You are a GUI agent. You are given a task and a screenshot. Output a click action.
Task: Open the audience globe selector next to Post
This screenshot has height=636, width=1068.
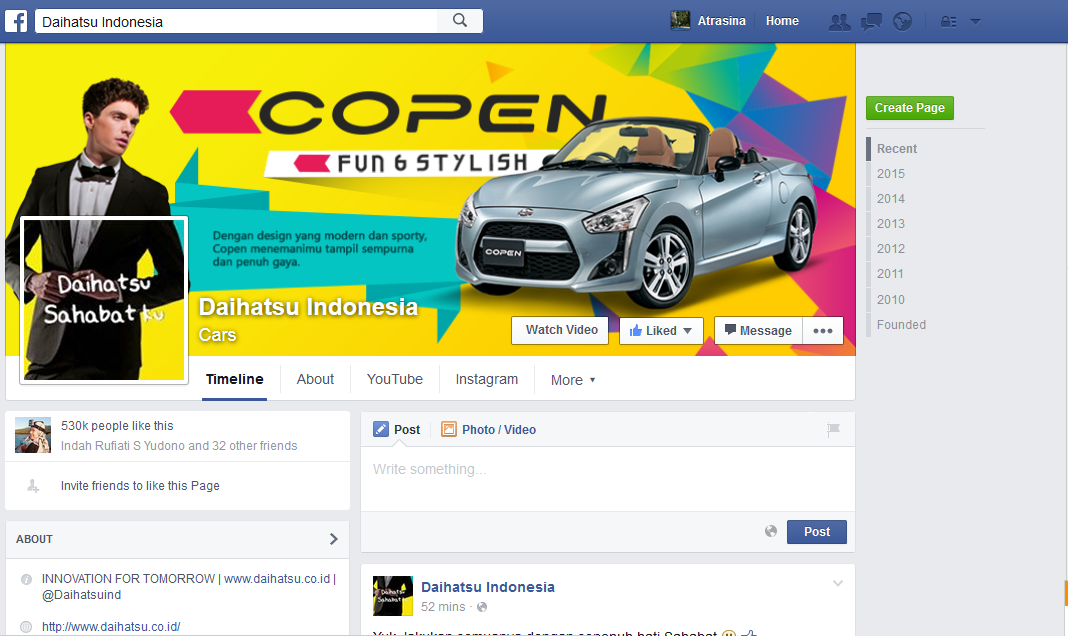pyautogui.click(x=770, y=531)
